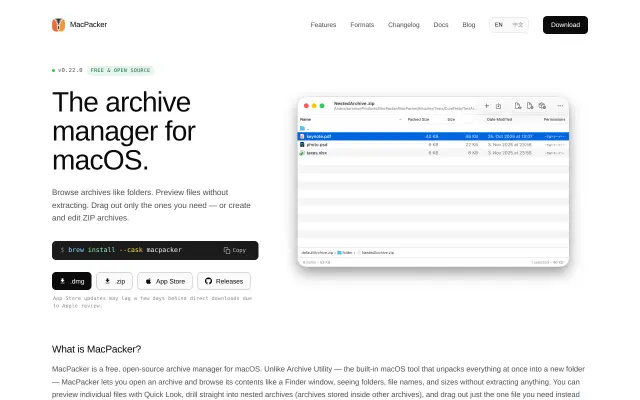This screenshot has width=640, height=400.
Task: Click the extract archive toolbar icon
Action: [498, 106]
